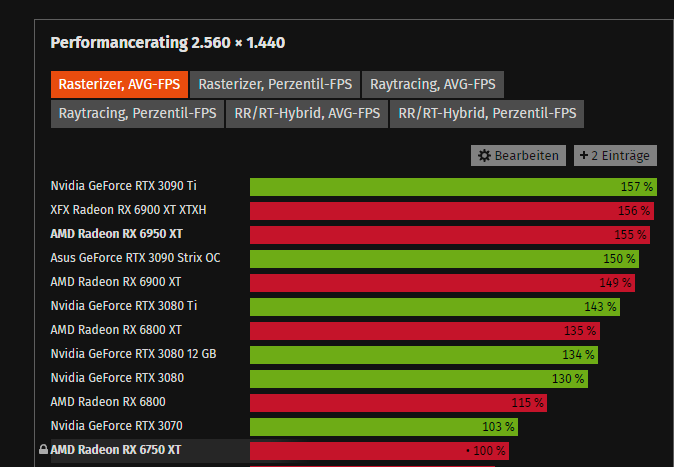Click Nvidia GeForce RTX 3080 12 GB label

tap(133, 354)
